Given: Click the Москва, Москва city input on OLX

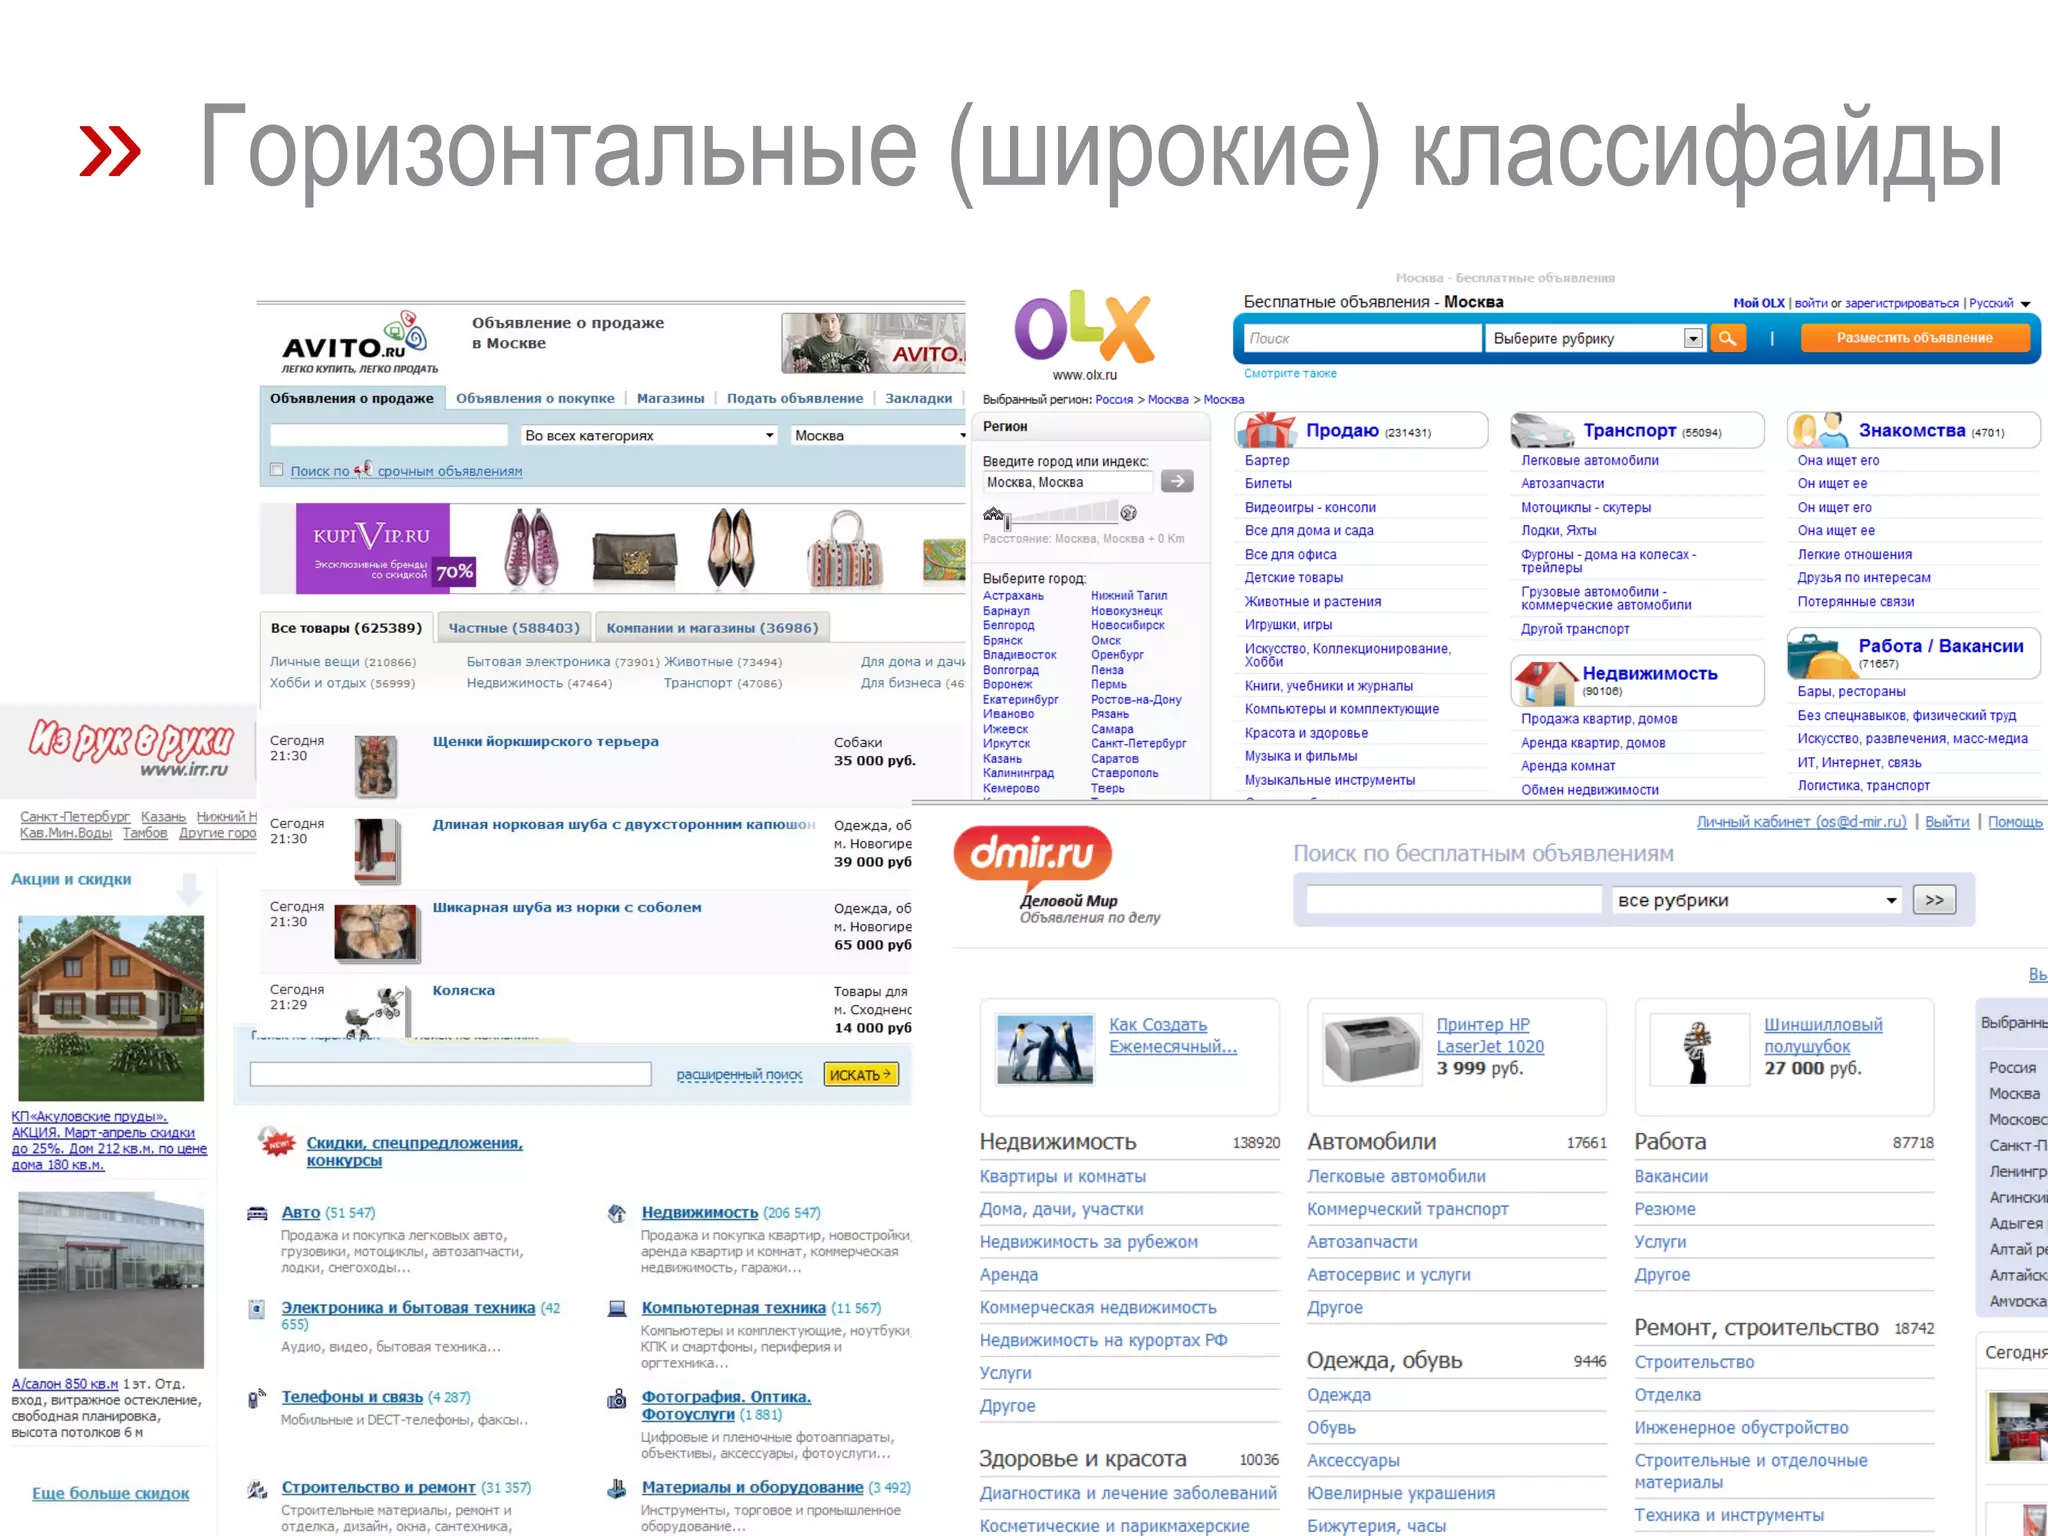Looking at the screenshot, I should point(1067,482).
